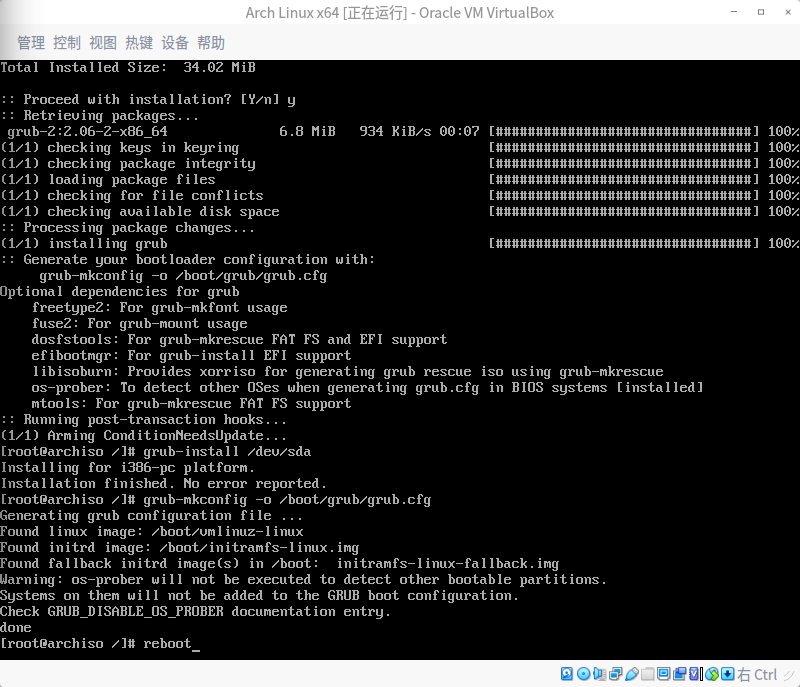Open the 视图 menu

[x=103, y=43]
